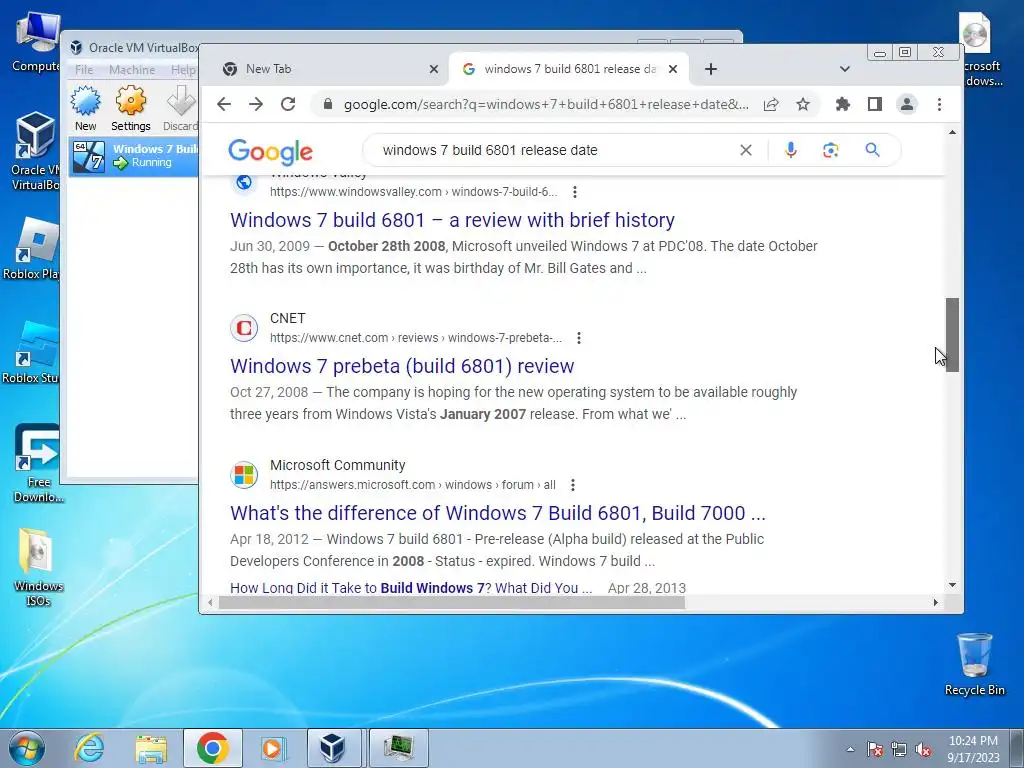Open Windows 7 build 6801 review link
Image resolution: width=1024 pixels, height=768 pixels.
[x=452, y=220]
